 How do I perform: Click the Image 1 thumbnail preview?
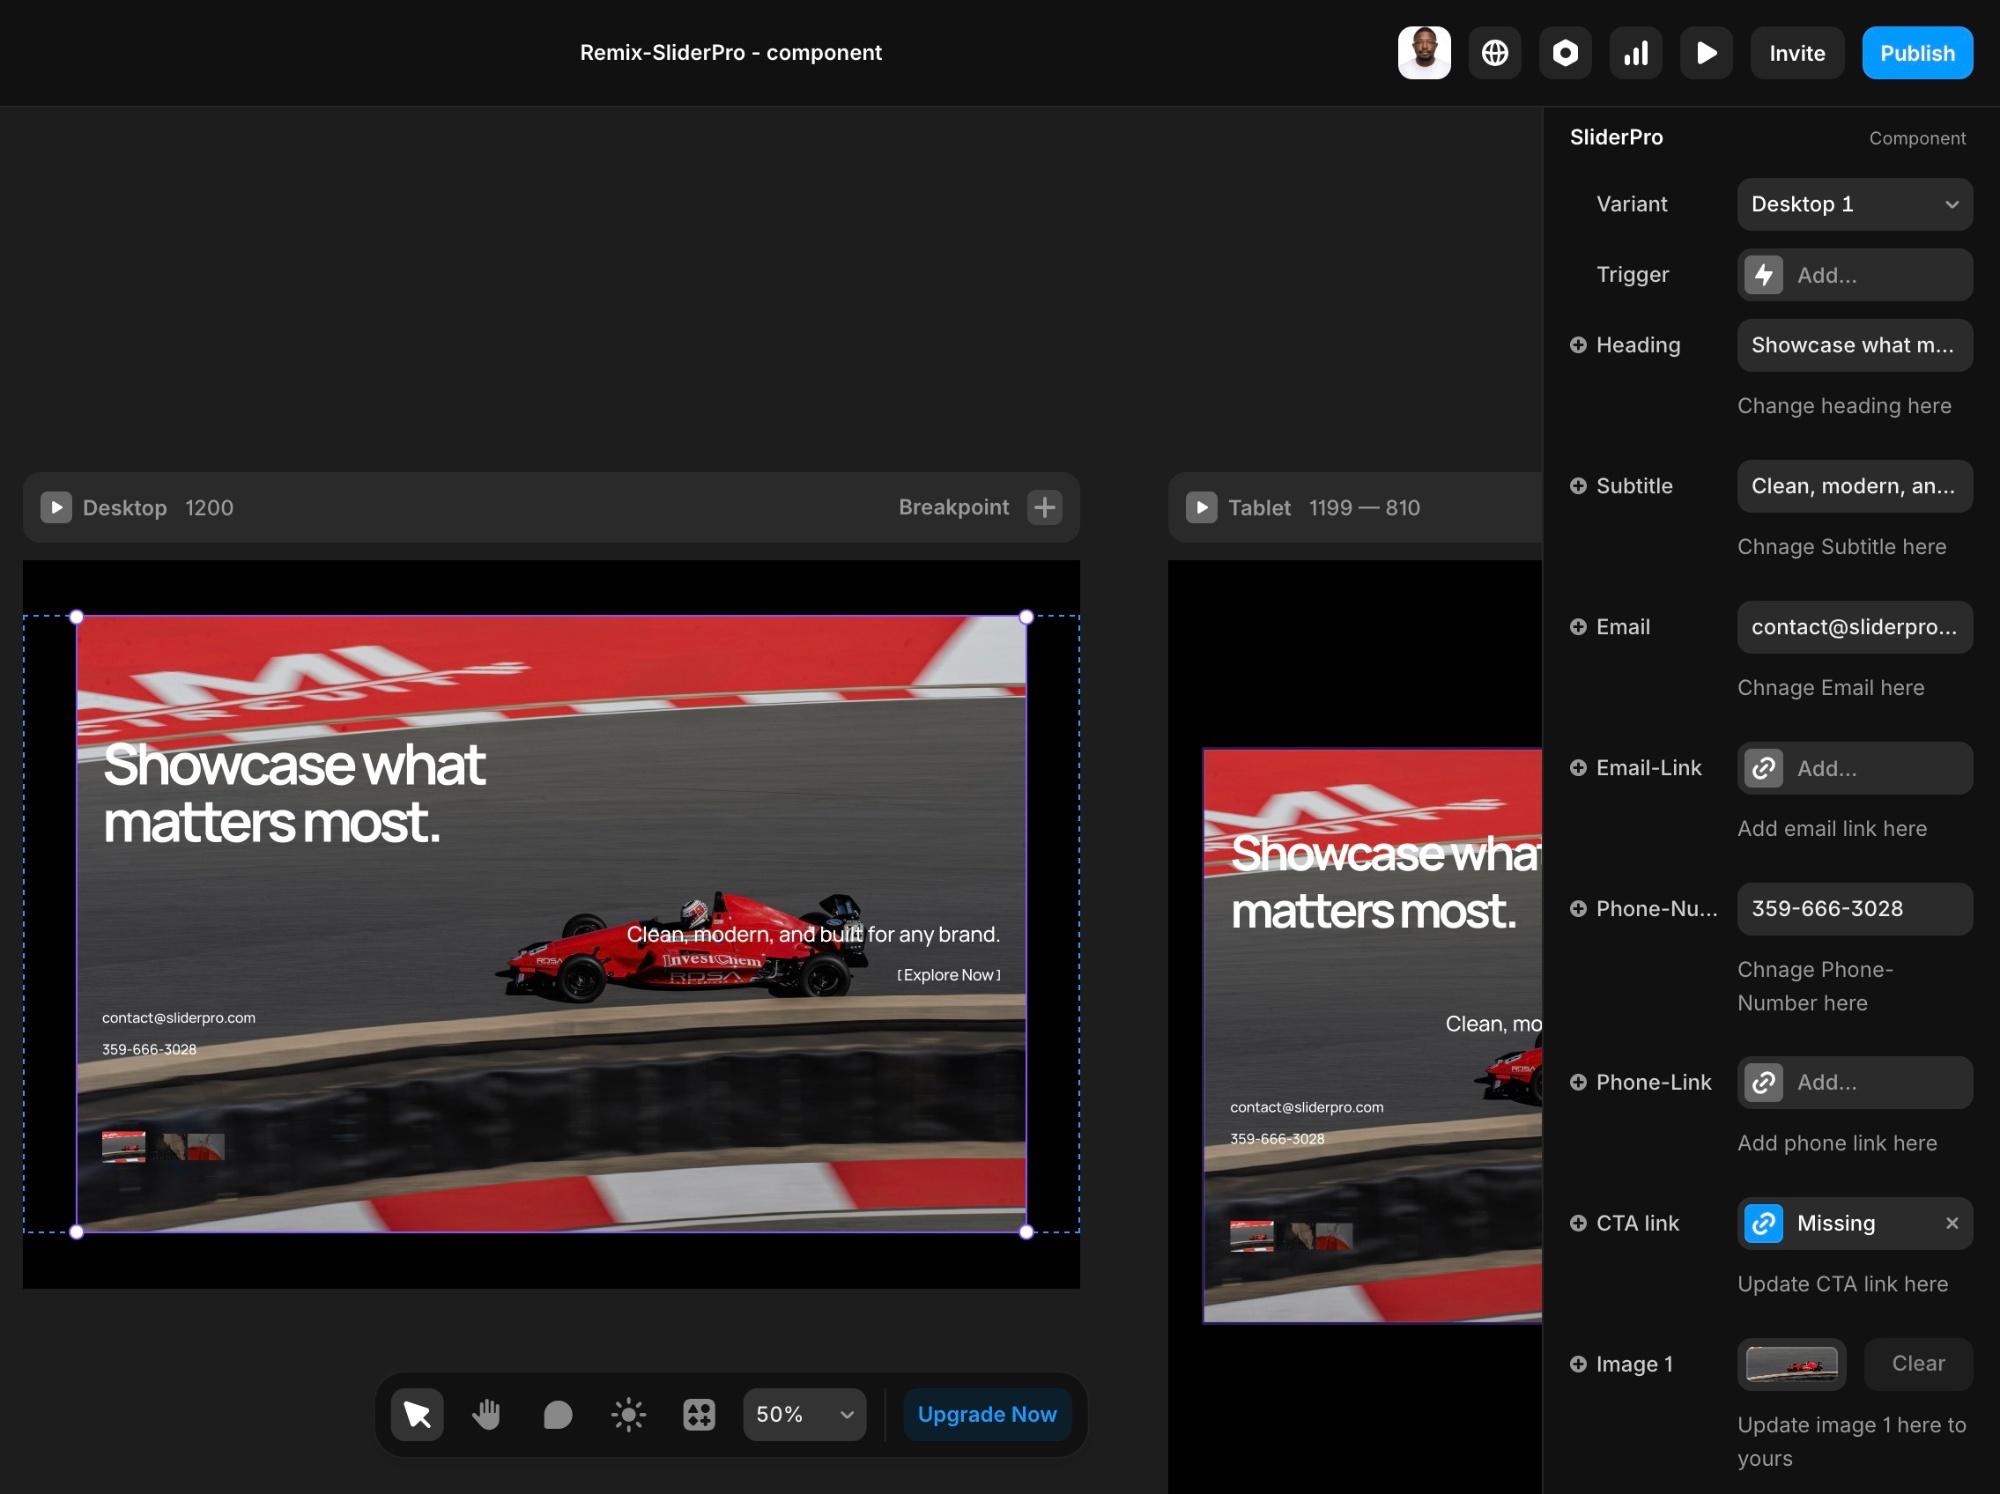click(1791, 1364)
